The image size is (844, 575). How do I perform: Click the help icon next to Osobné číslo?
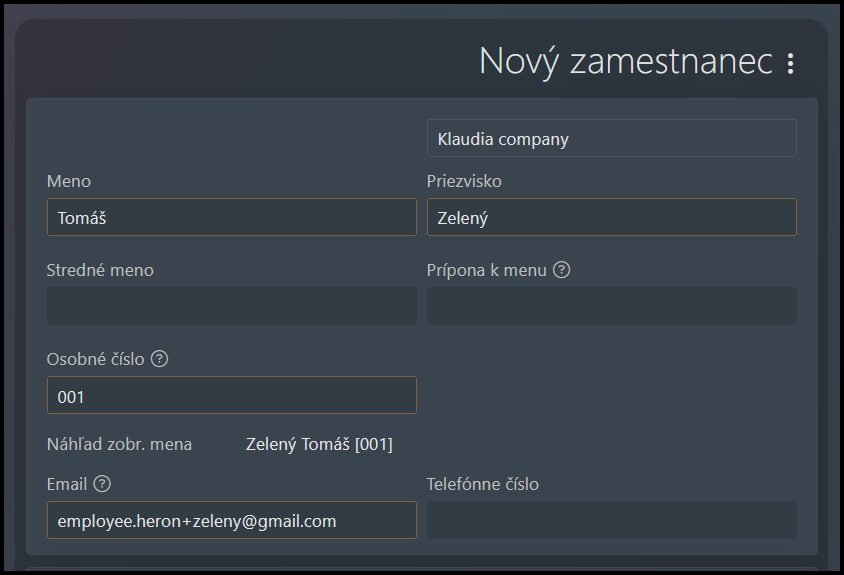[x=159, y=359]
